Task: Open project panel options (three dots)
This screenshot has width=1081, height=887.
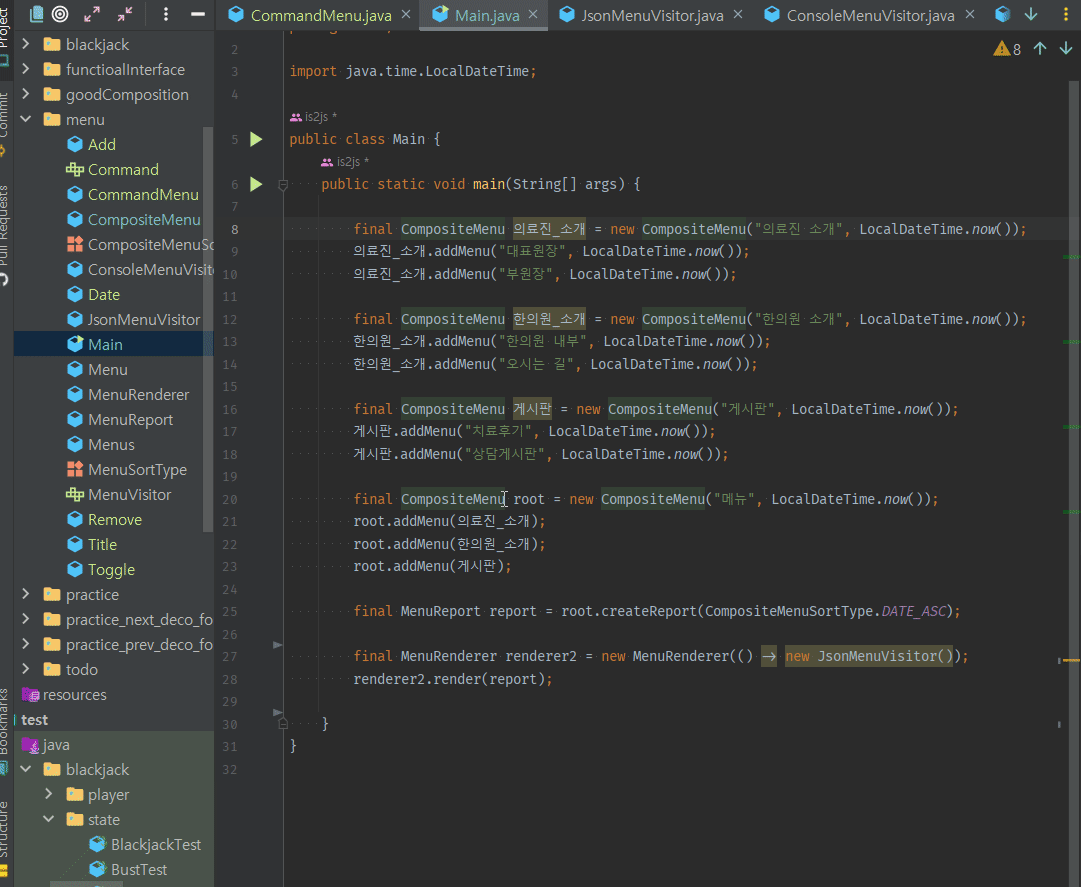Action: tap(166, 14)
